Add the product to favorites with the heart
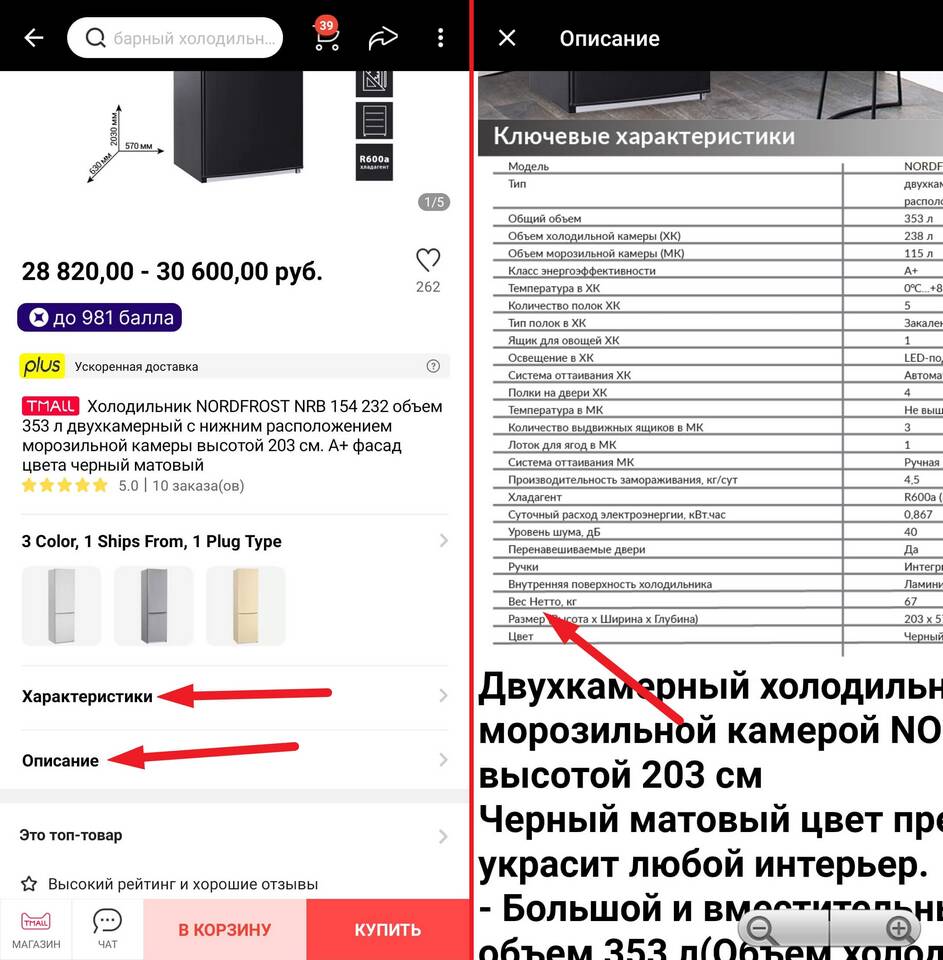This screenshot has height=960, width=943. [x=428, y=260]
